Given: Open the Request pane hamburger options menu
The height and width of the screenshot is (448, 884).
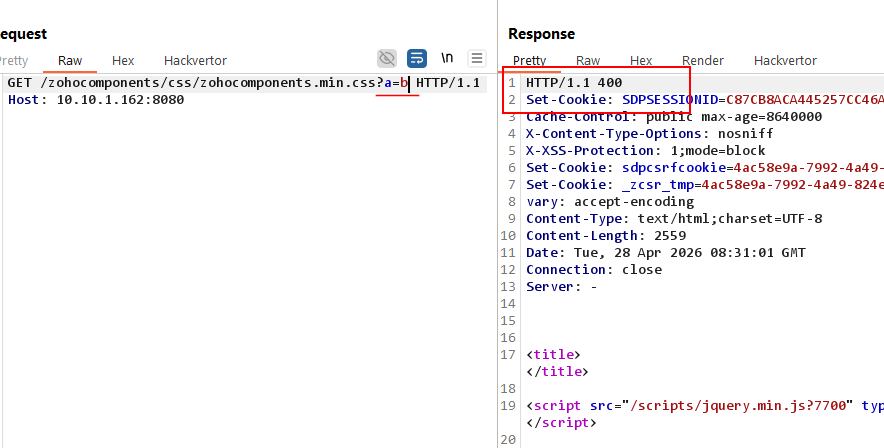Looking at the screenshot, I should pyautogui.click(x=477, y=58).
